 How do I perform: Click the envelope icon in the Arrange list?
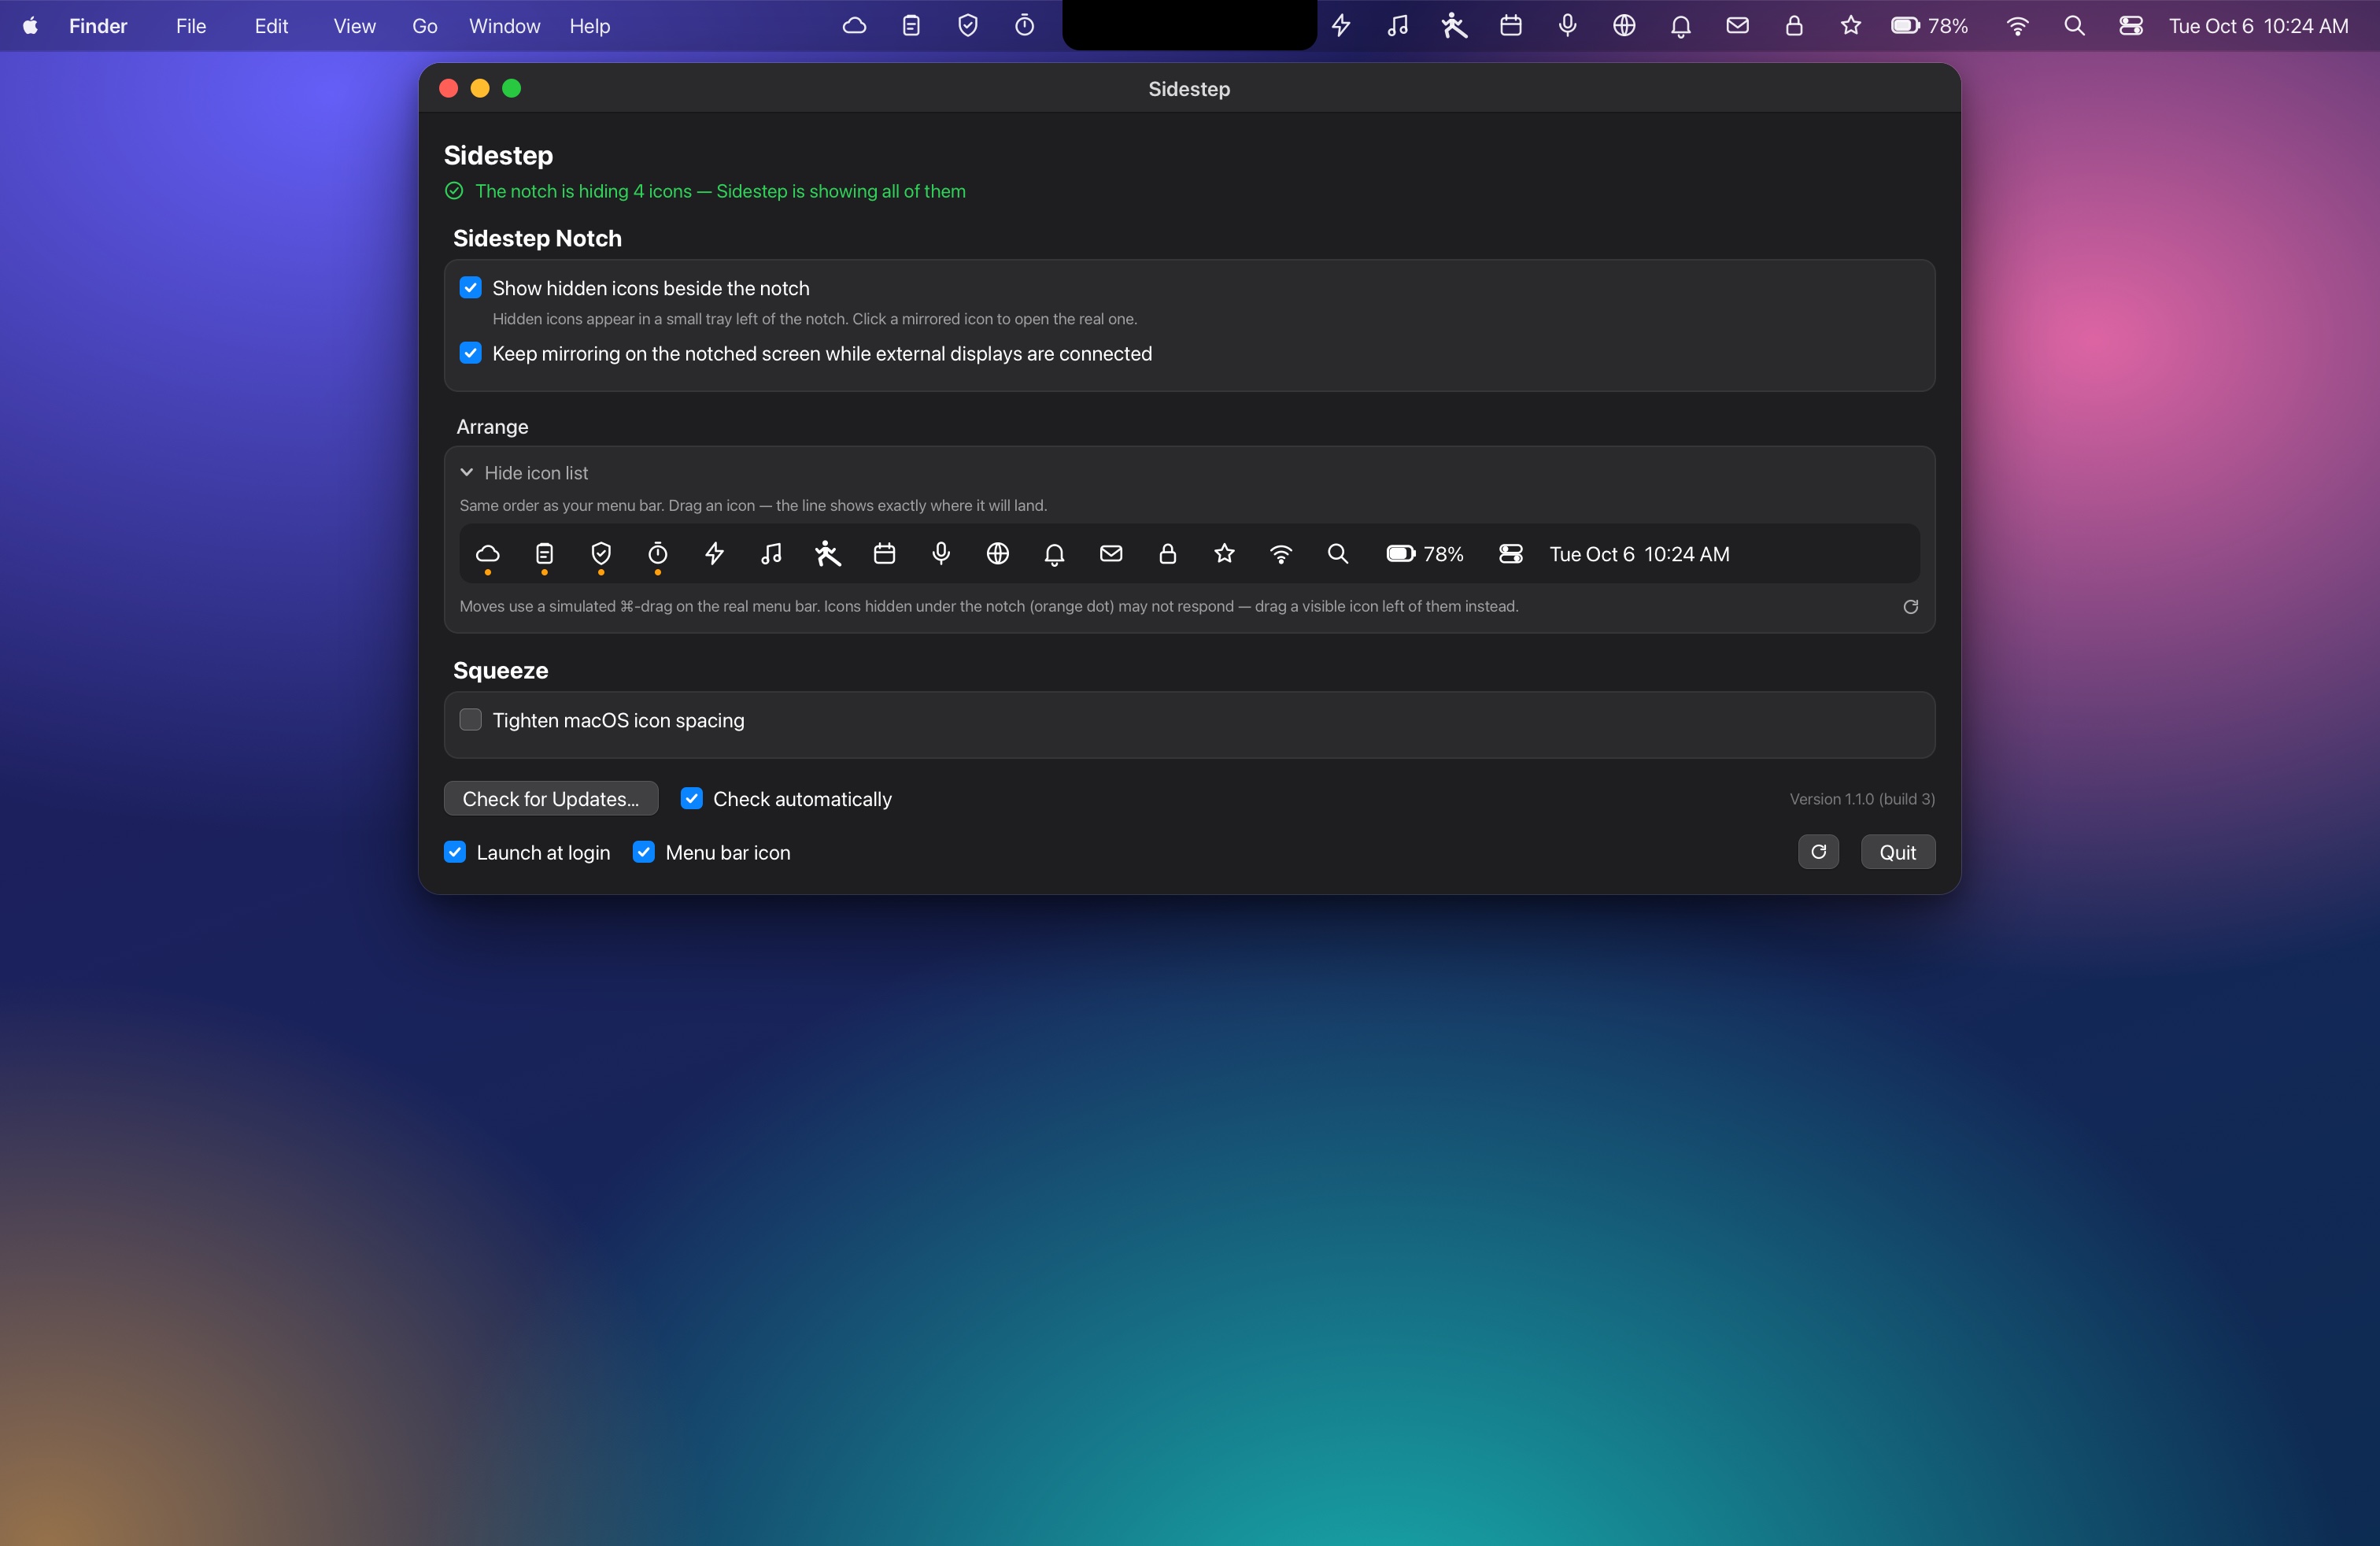[x=1111, y=553]
